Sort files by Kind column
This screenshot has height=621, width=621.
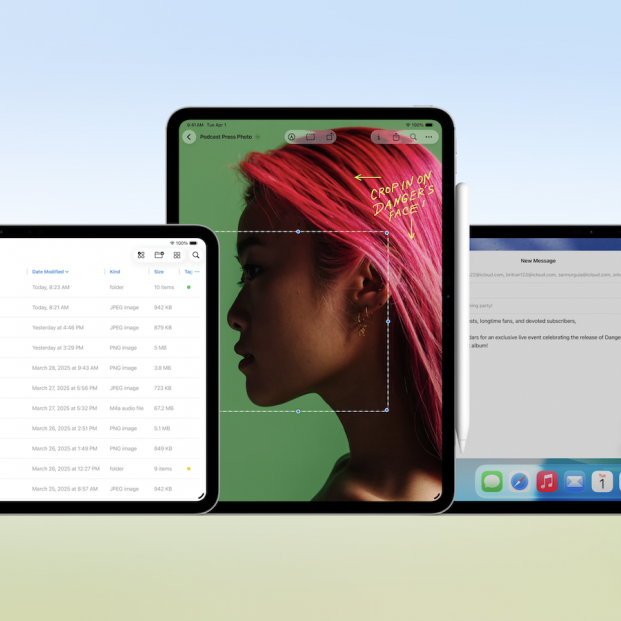tap(115, 271)
